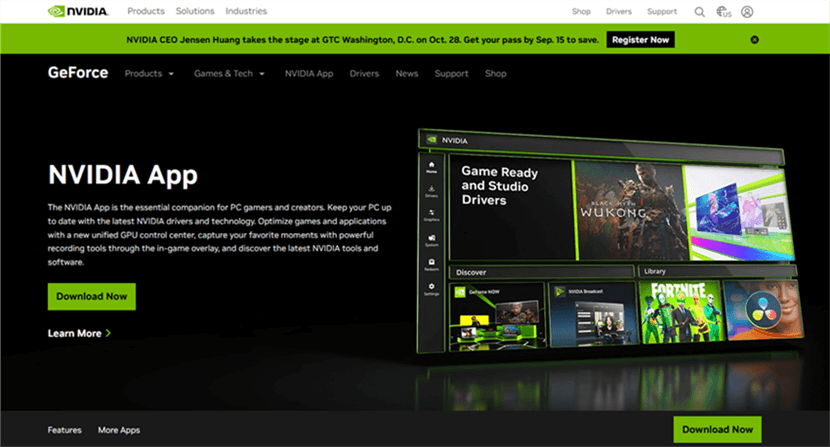This screenshot has height=447, width=830.
Task: Open News in the GeForce nav
Action: point(407,74)
